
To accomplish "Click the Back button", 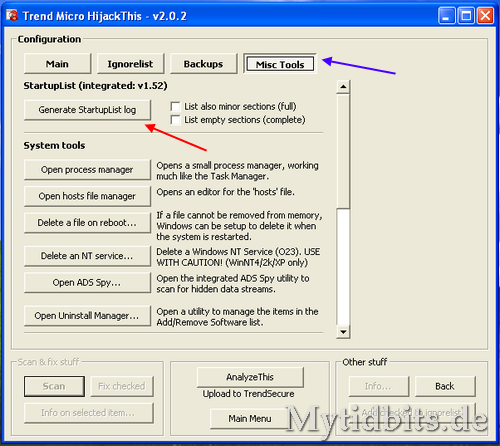I will (445, 386).
